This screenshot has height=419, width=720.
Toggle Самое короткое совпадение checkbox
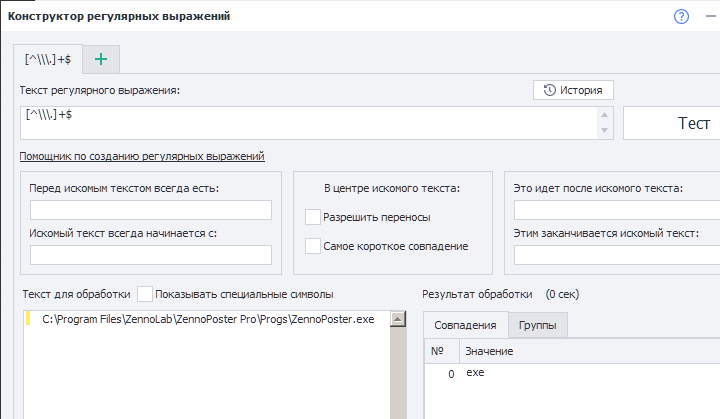coord(314,246)
